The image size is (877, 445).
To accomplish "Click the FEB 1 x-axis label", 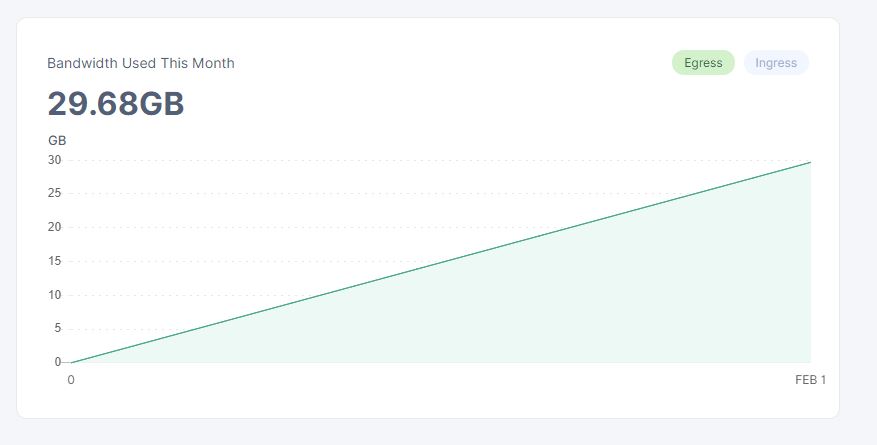I will tap(810, 380).
